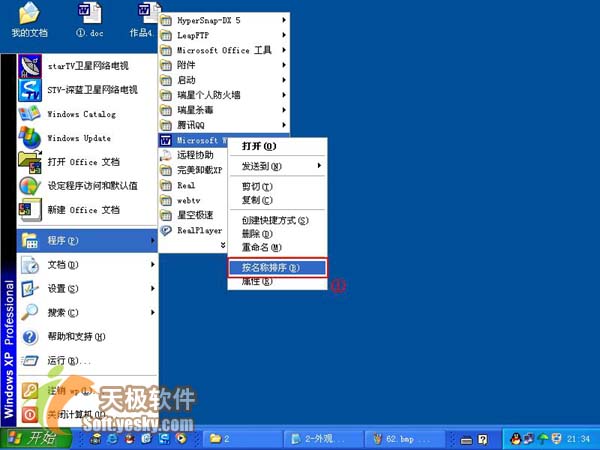Open the ①.doc desktop file
Image resolution: width=600 pixels, height=450 pixels.
(x=90, y=19)
